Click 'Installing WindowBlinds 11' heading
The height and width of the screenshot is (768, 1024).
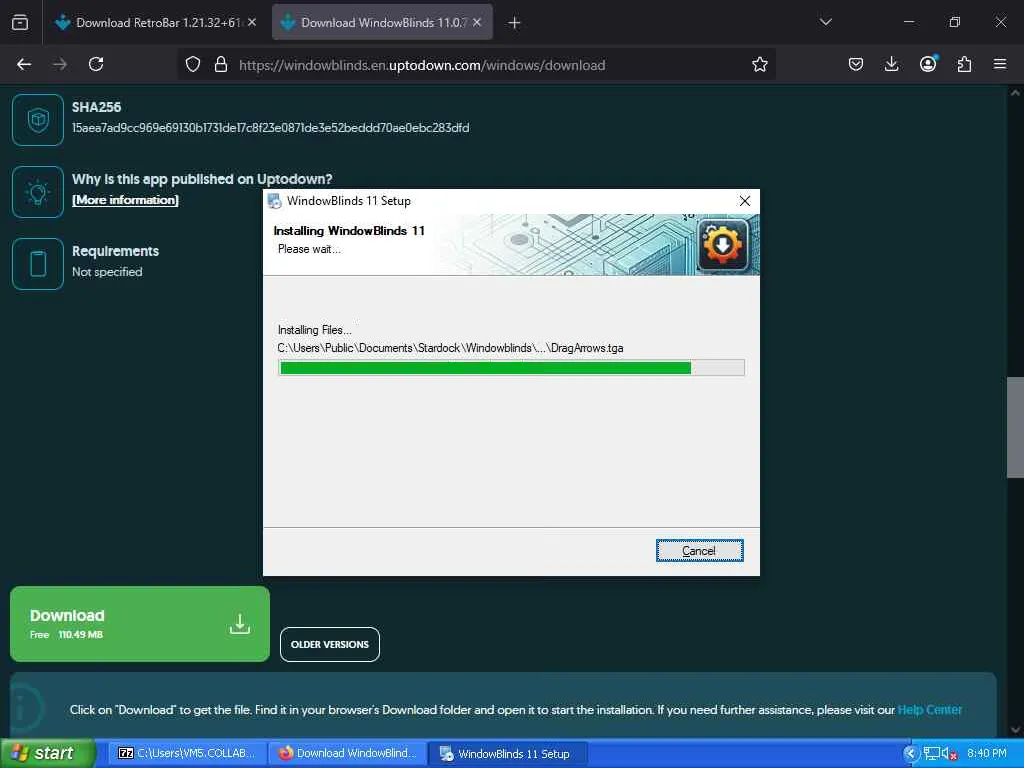349,231
